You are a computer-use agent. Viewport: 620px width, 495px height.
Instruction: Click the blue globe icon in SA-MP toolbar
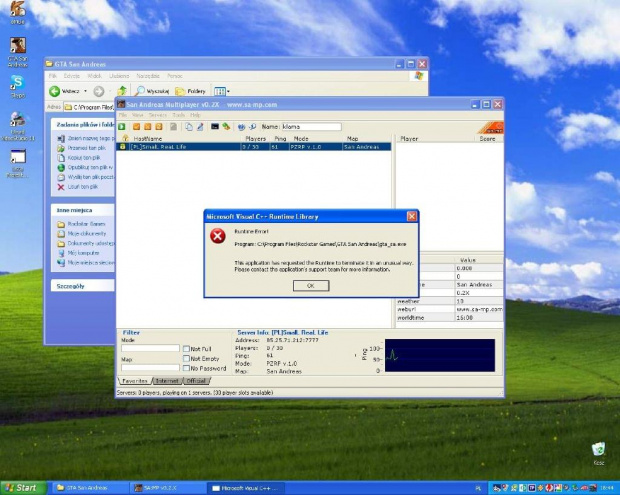tap(241, 127)
